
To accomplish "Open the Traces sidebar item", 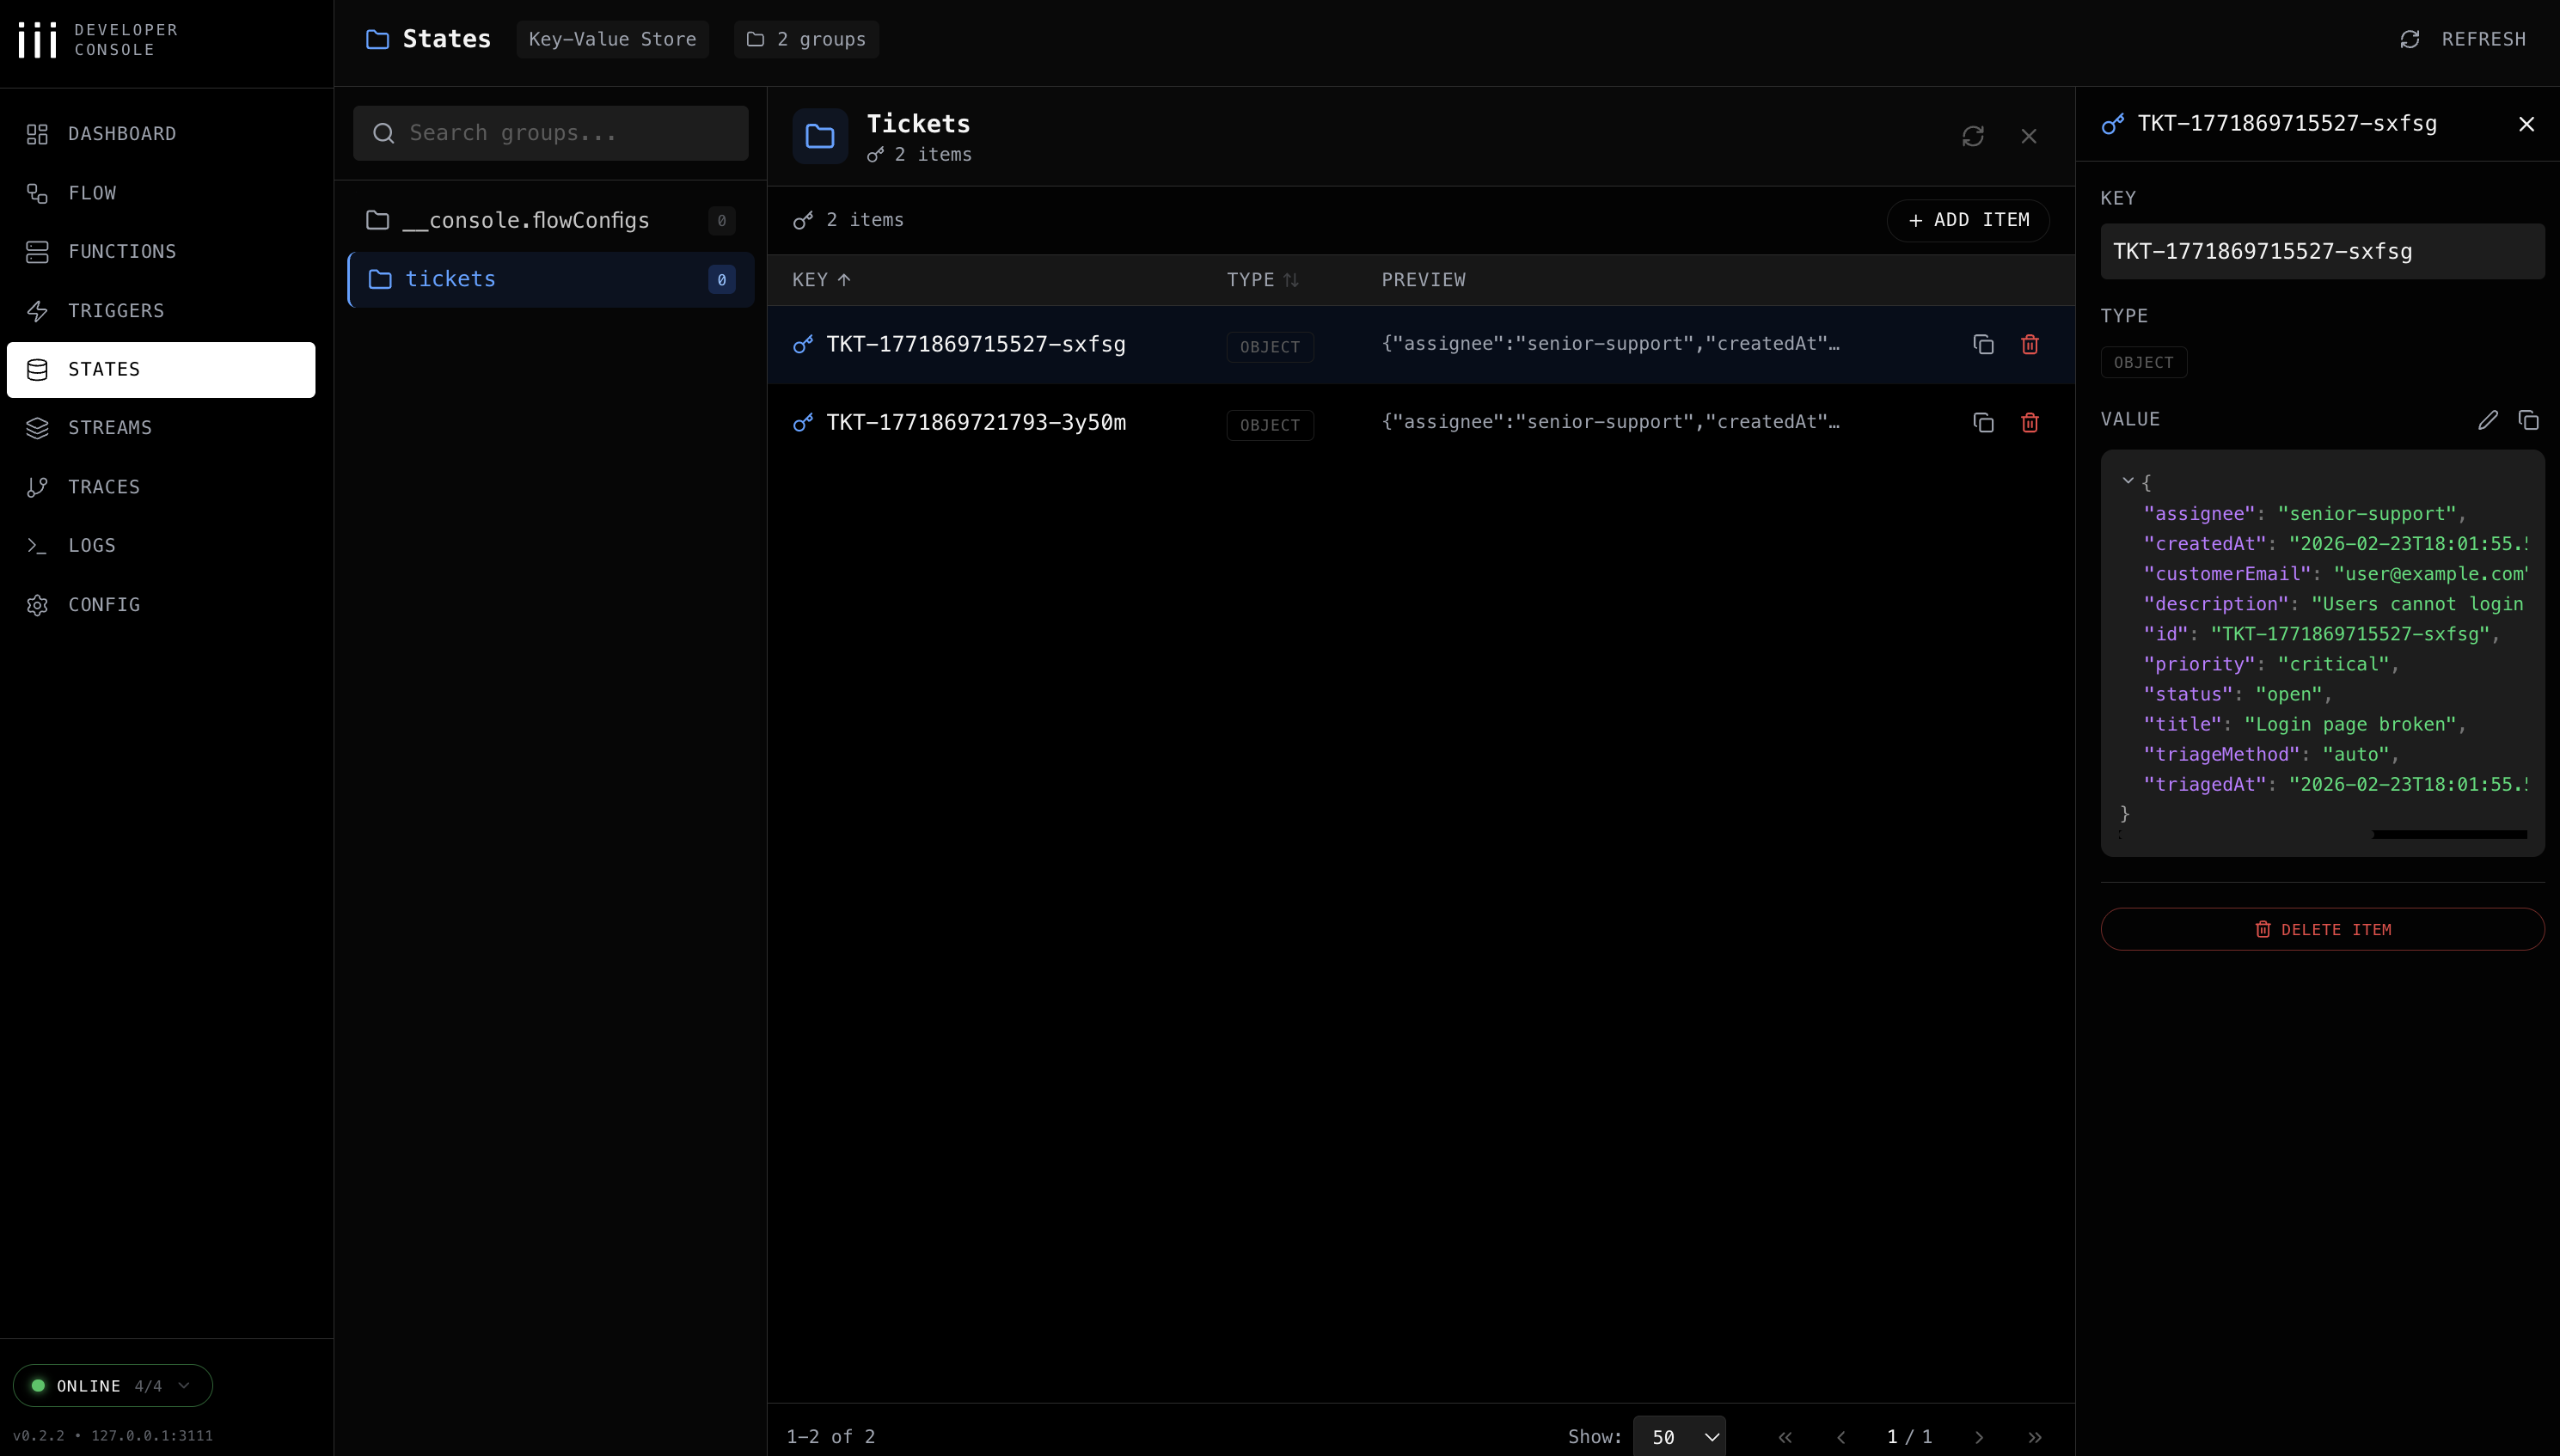I will 104,487.
